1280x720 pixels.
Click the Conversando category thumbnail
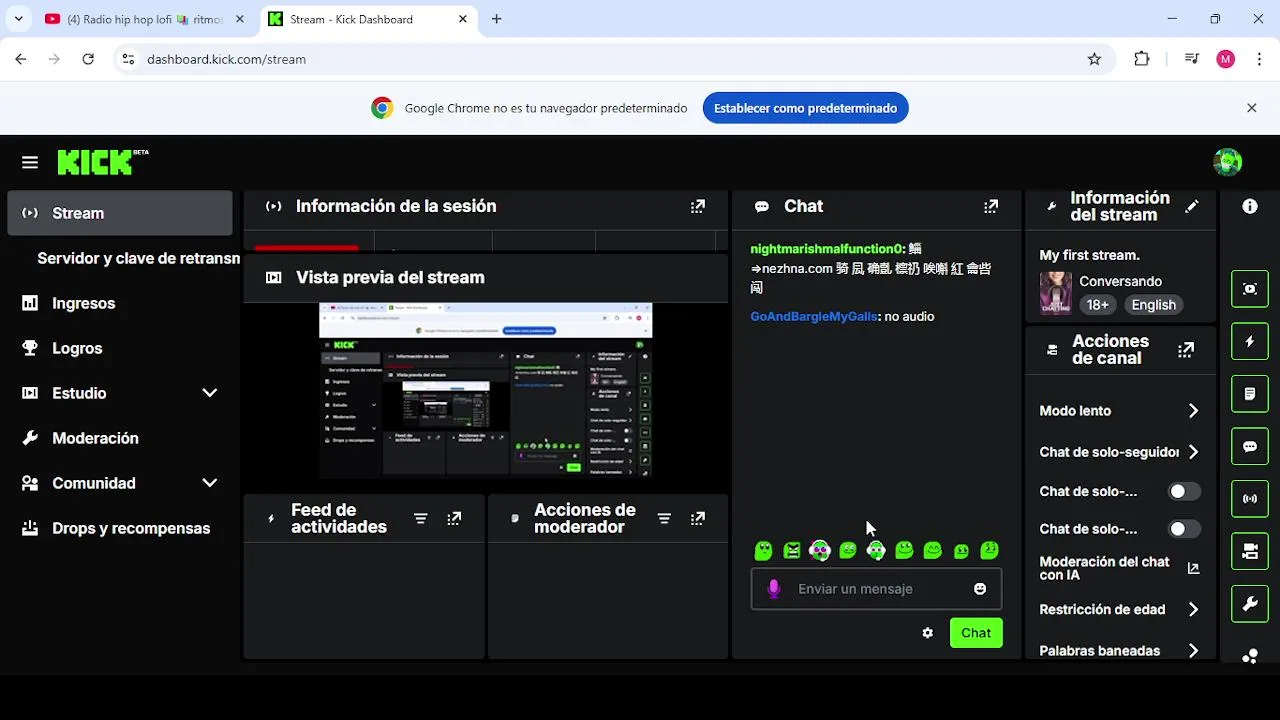coord(1055,293)
